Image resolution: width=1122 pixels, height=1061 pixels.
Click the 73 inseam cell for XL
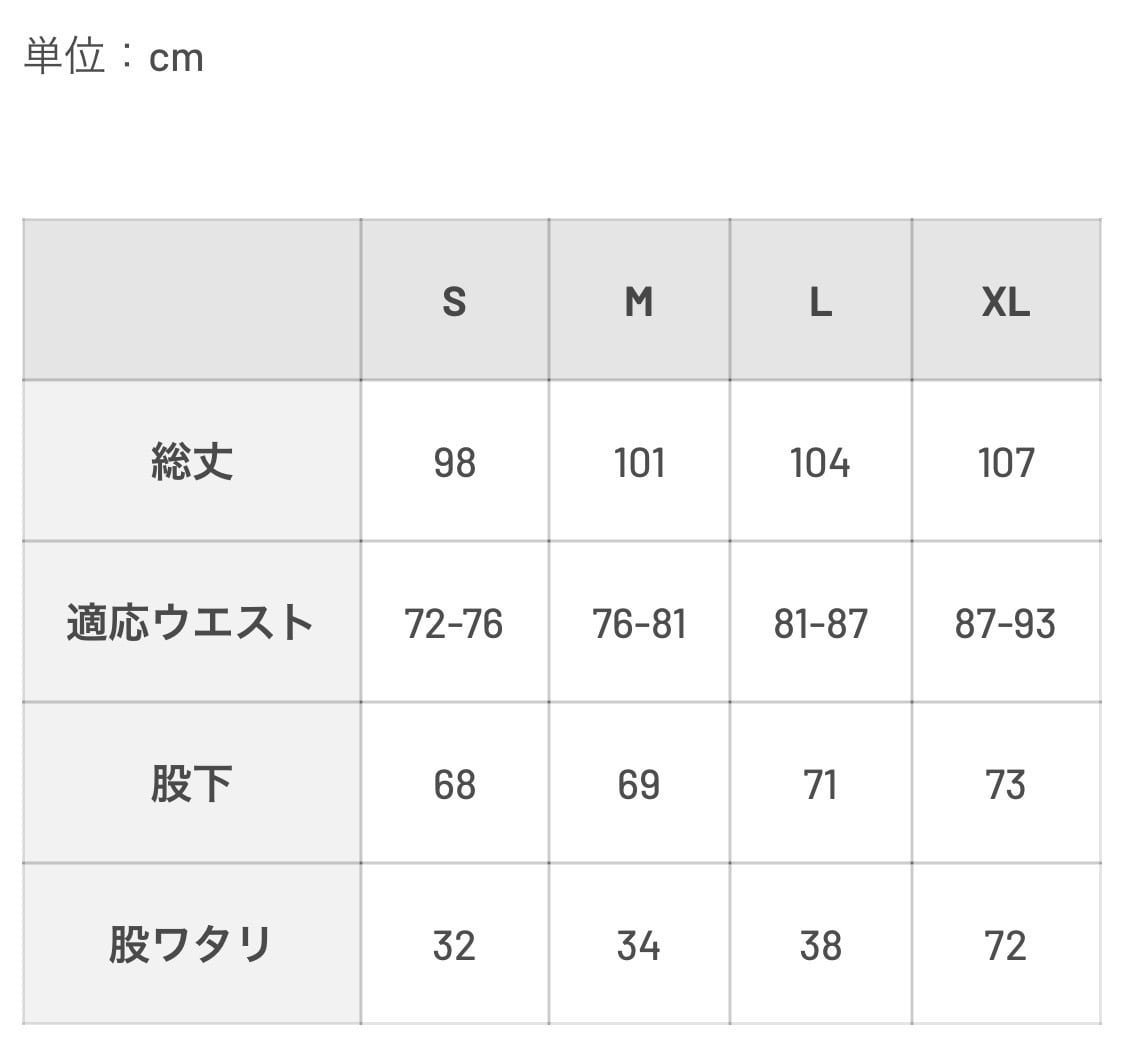coord(1005,785)
